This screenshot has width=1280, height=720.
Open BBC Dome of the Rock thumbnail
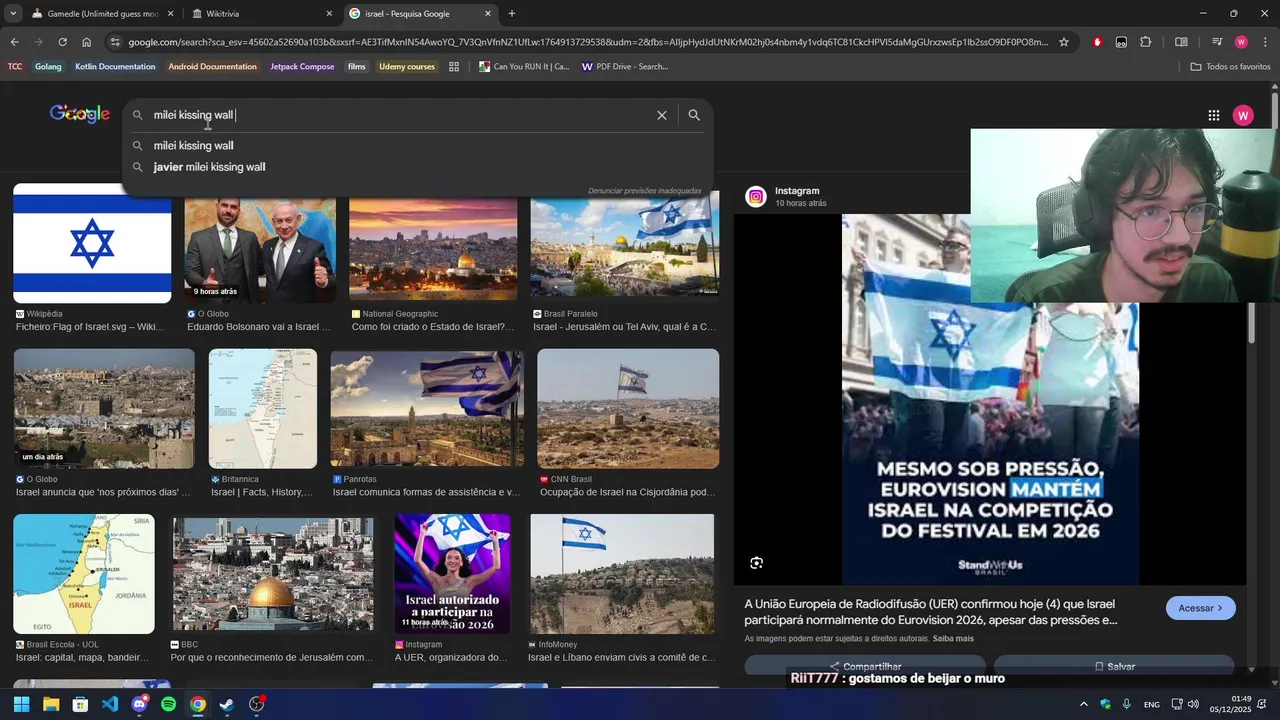pos(273,574)
